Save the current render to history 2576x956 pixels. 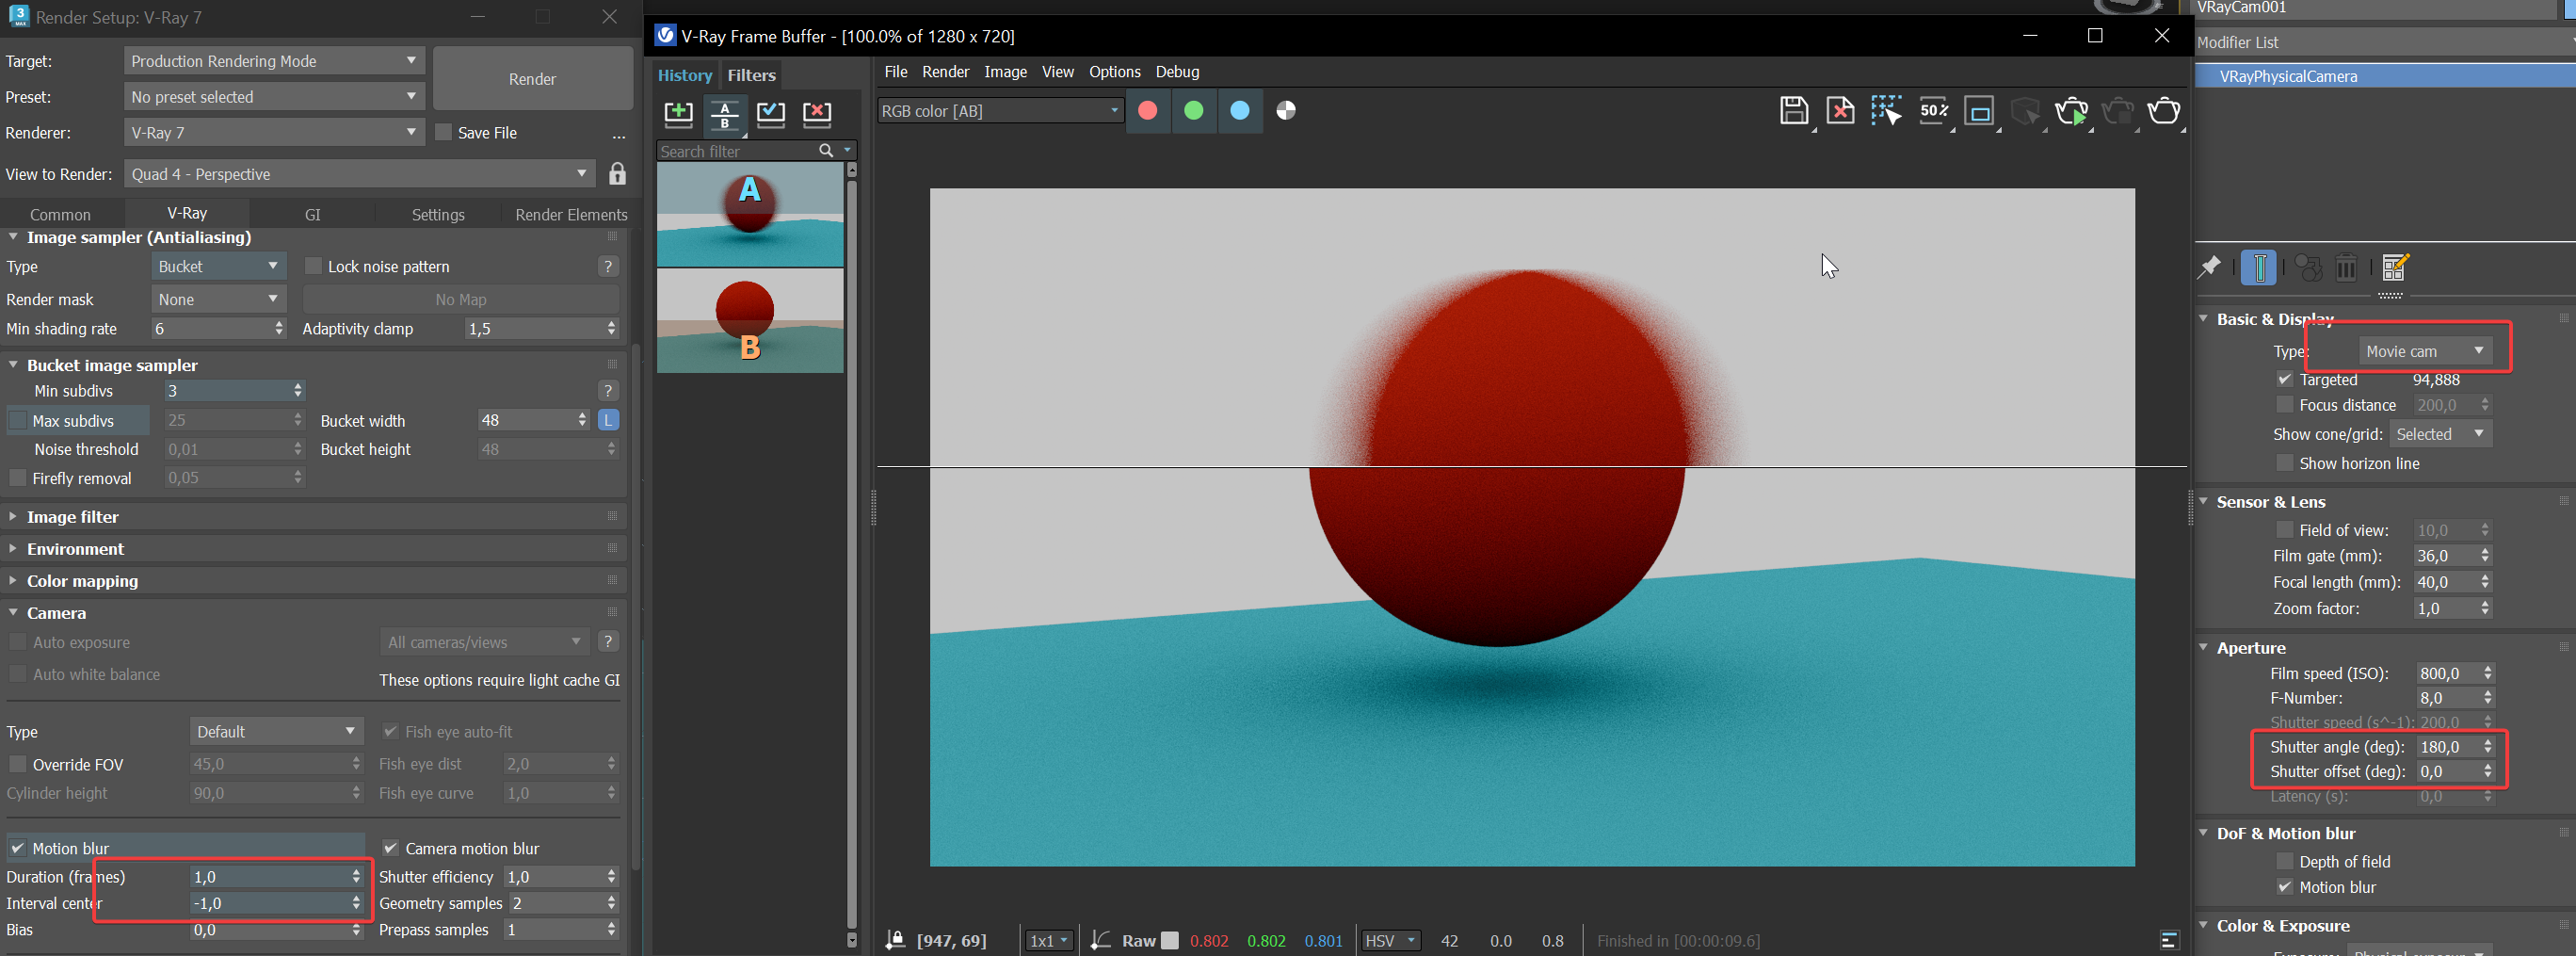point(678,113)
